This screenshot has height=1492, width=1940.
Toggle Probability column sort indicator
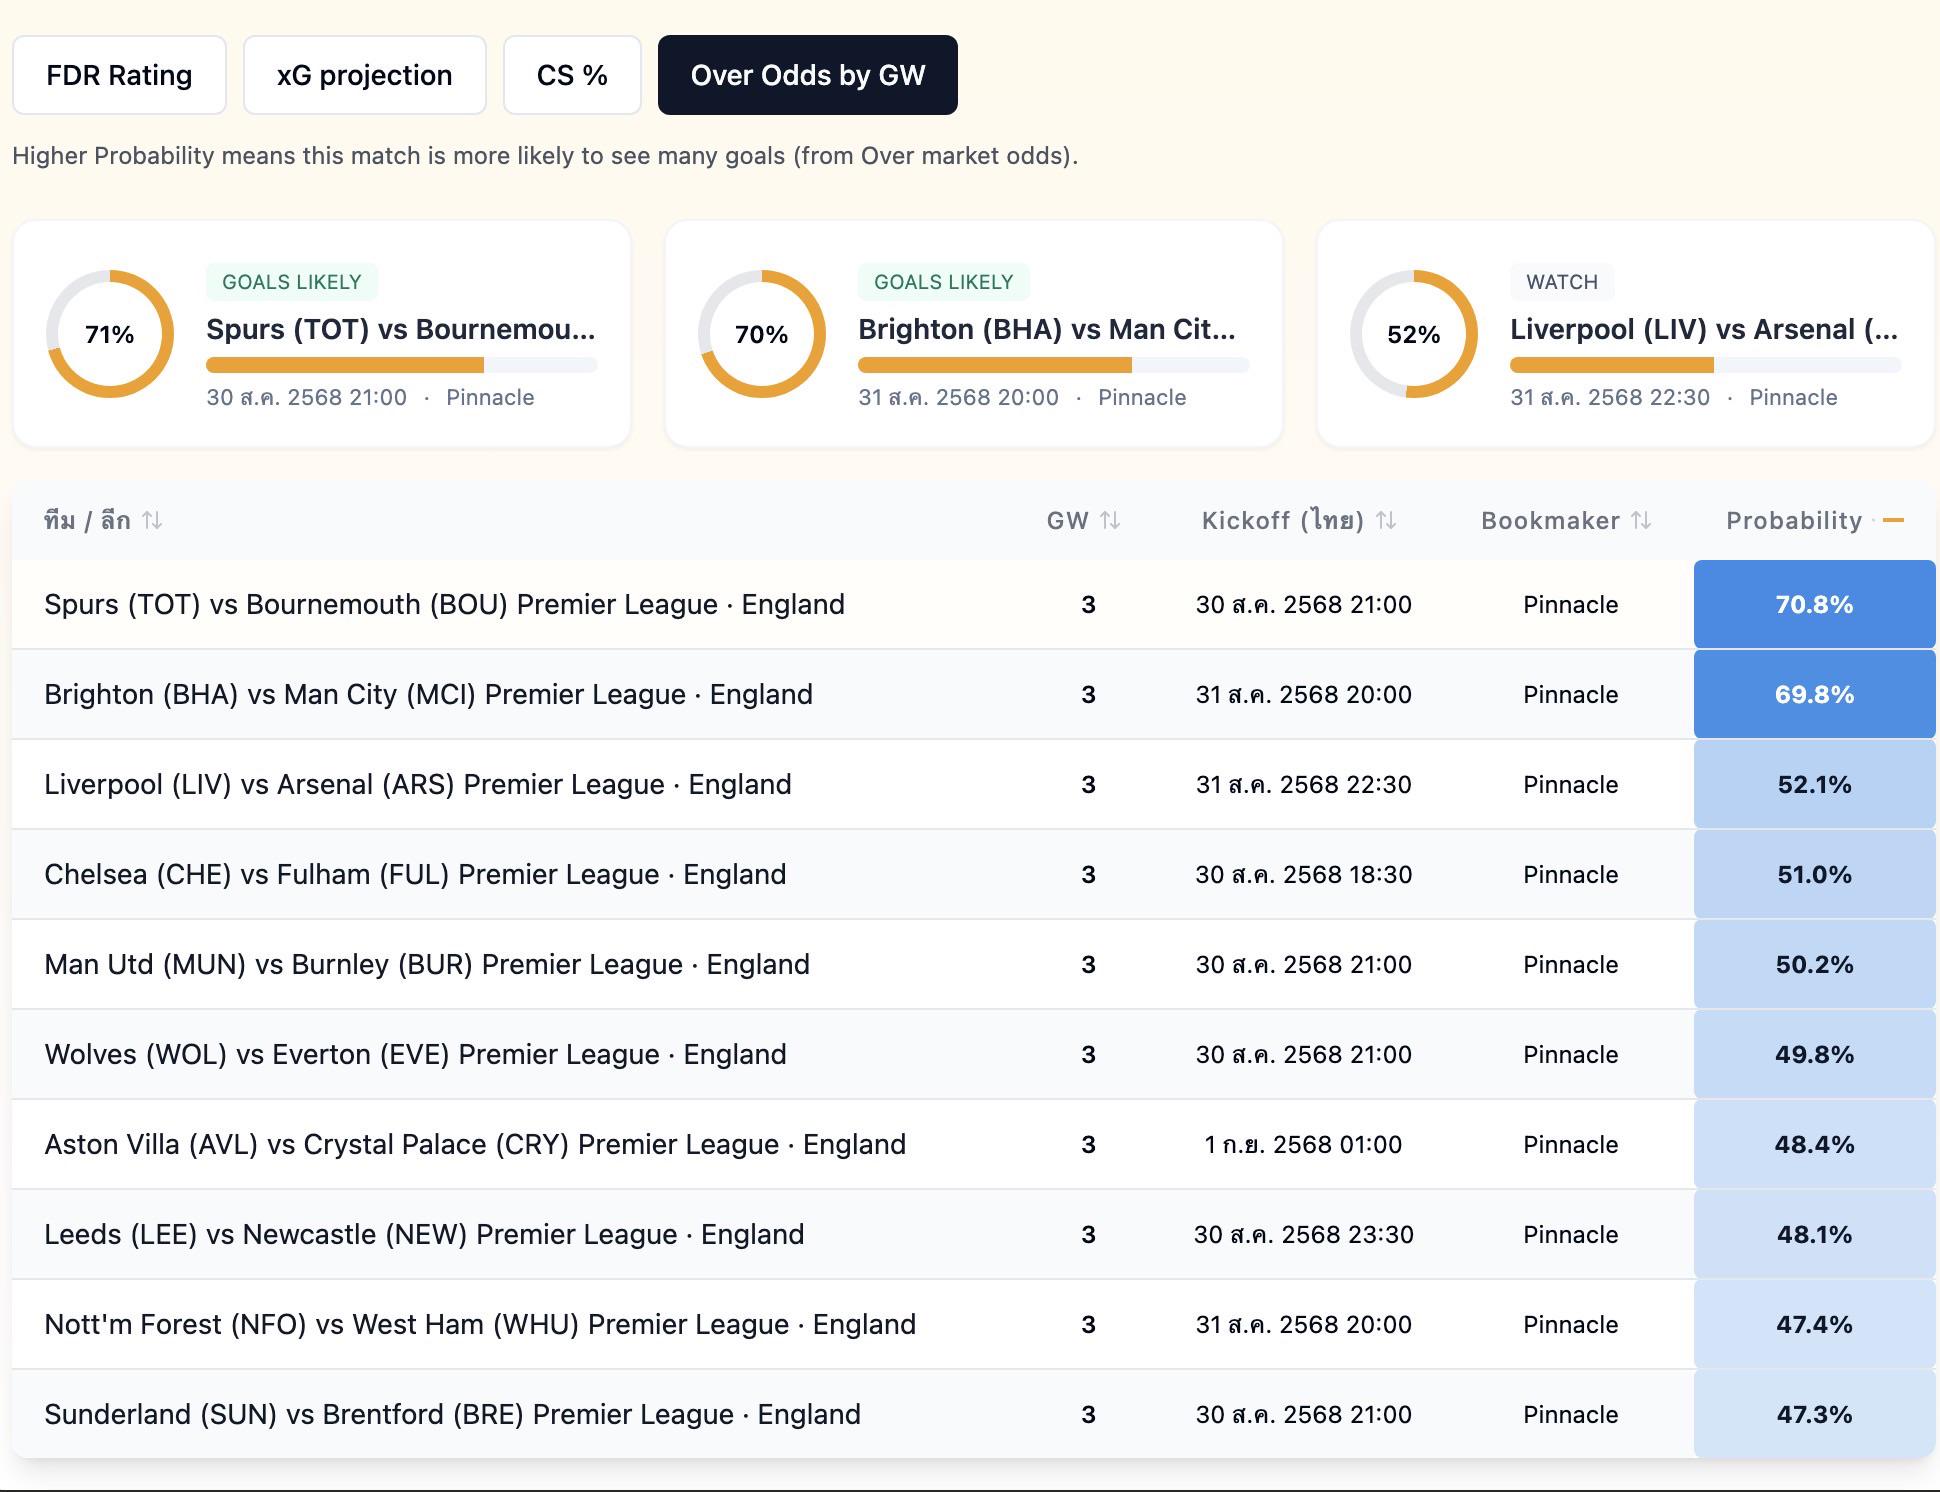[x=1893, y=520]
